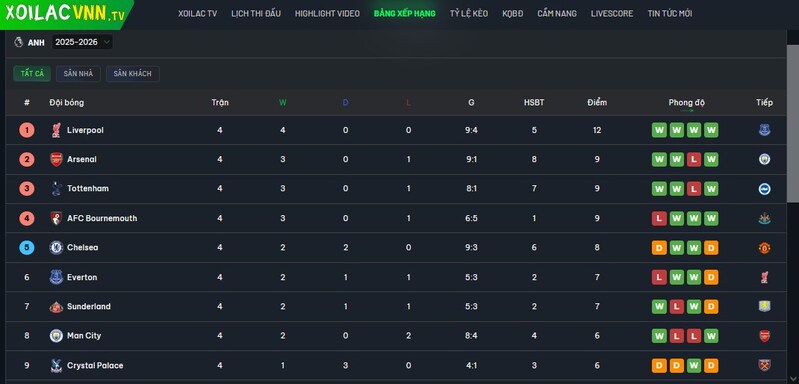The height and width of the screenshot is (384, 799).
Task: Click the Đội bóng column header
Action: (67, 103)
